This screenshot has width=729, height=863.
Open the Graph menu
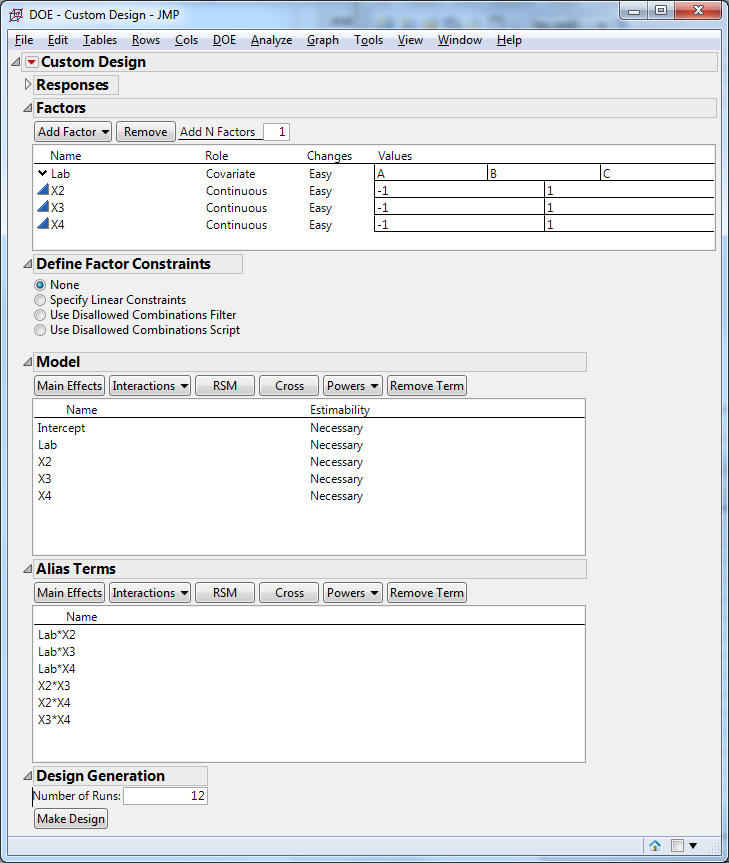pos(323,40)
